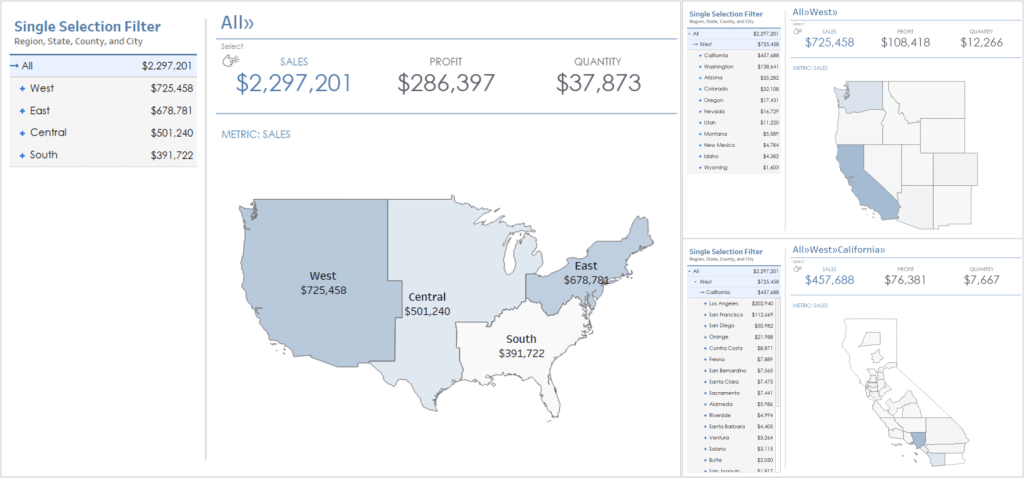Viewport: 1024px width, 478px height.
Task: Expand the East region row showing $678,781
Action: point(22,111)
